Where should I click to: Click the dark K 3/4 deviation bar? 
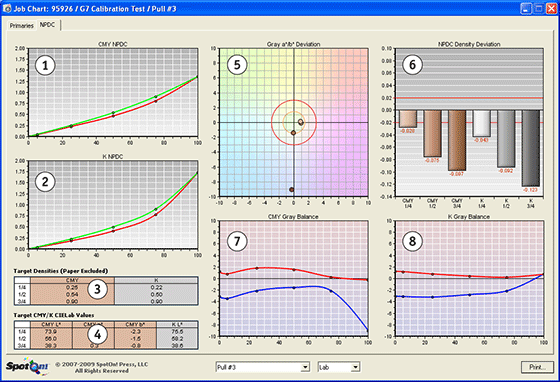(531, 148)
